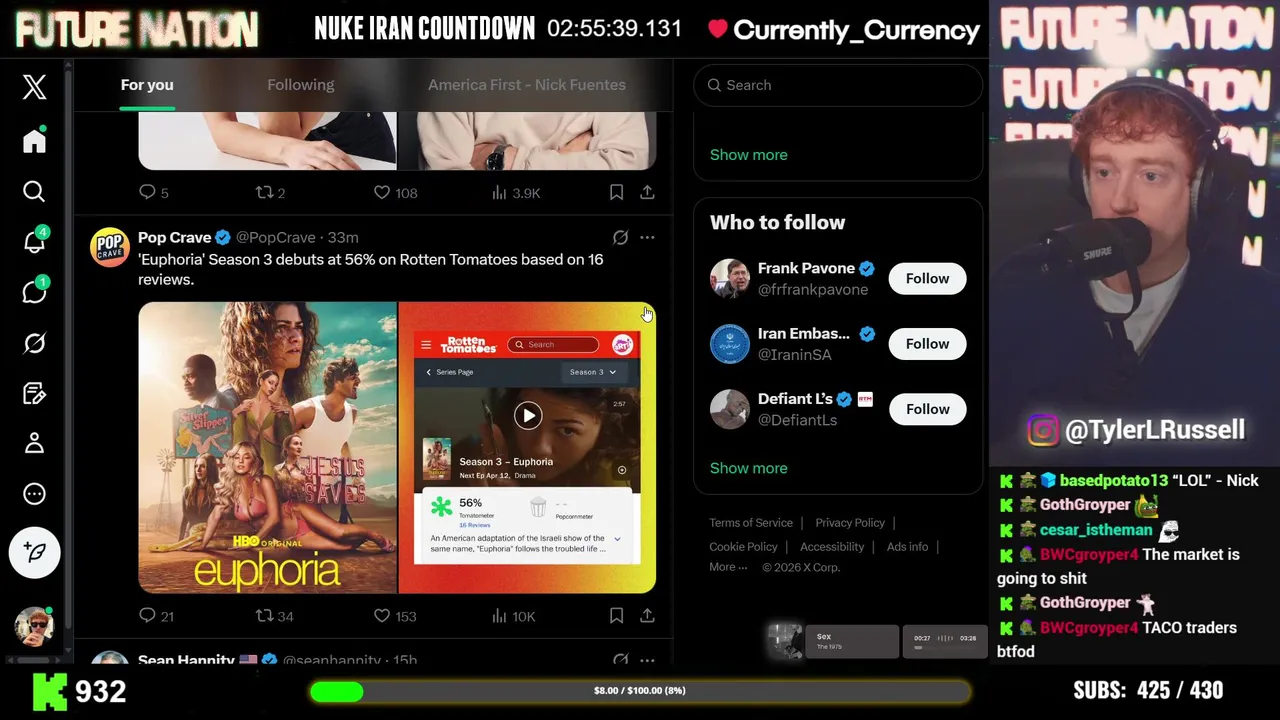The width and height of the screenshot is (1280, 720).
Task: Click Grok icon on Pop Crave post
Action: pyautogui.click(x=620, y=238)
